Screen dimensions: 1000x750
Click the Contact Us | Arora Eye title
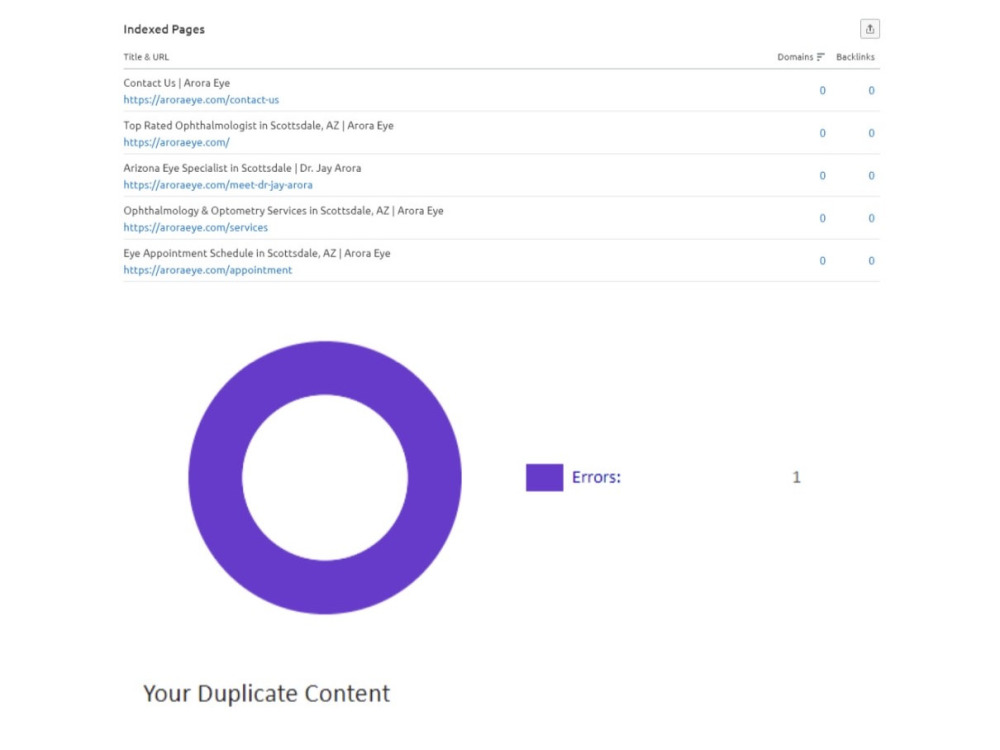click(177, 83)
